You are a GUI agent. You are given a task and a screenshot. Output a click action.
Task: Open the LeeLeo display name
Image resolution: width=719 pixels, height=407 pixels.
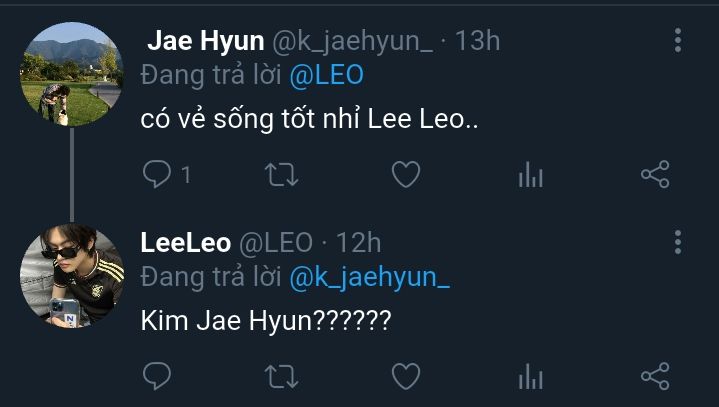click(x=186, y=242)
